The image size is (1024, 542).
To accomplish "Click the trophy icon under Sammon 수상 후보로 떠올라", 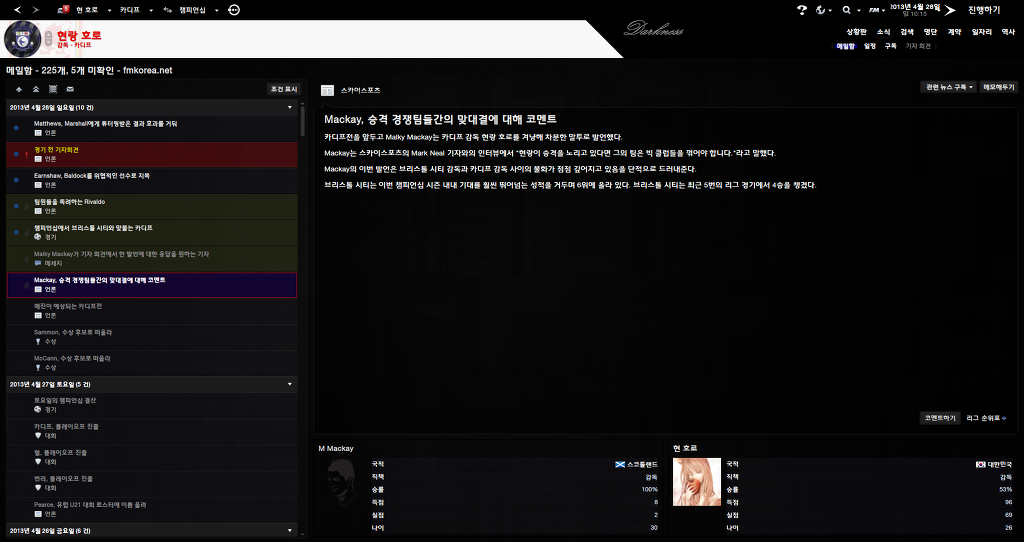I will pos(38,342).
